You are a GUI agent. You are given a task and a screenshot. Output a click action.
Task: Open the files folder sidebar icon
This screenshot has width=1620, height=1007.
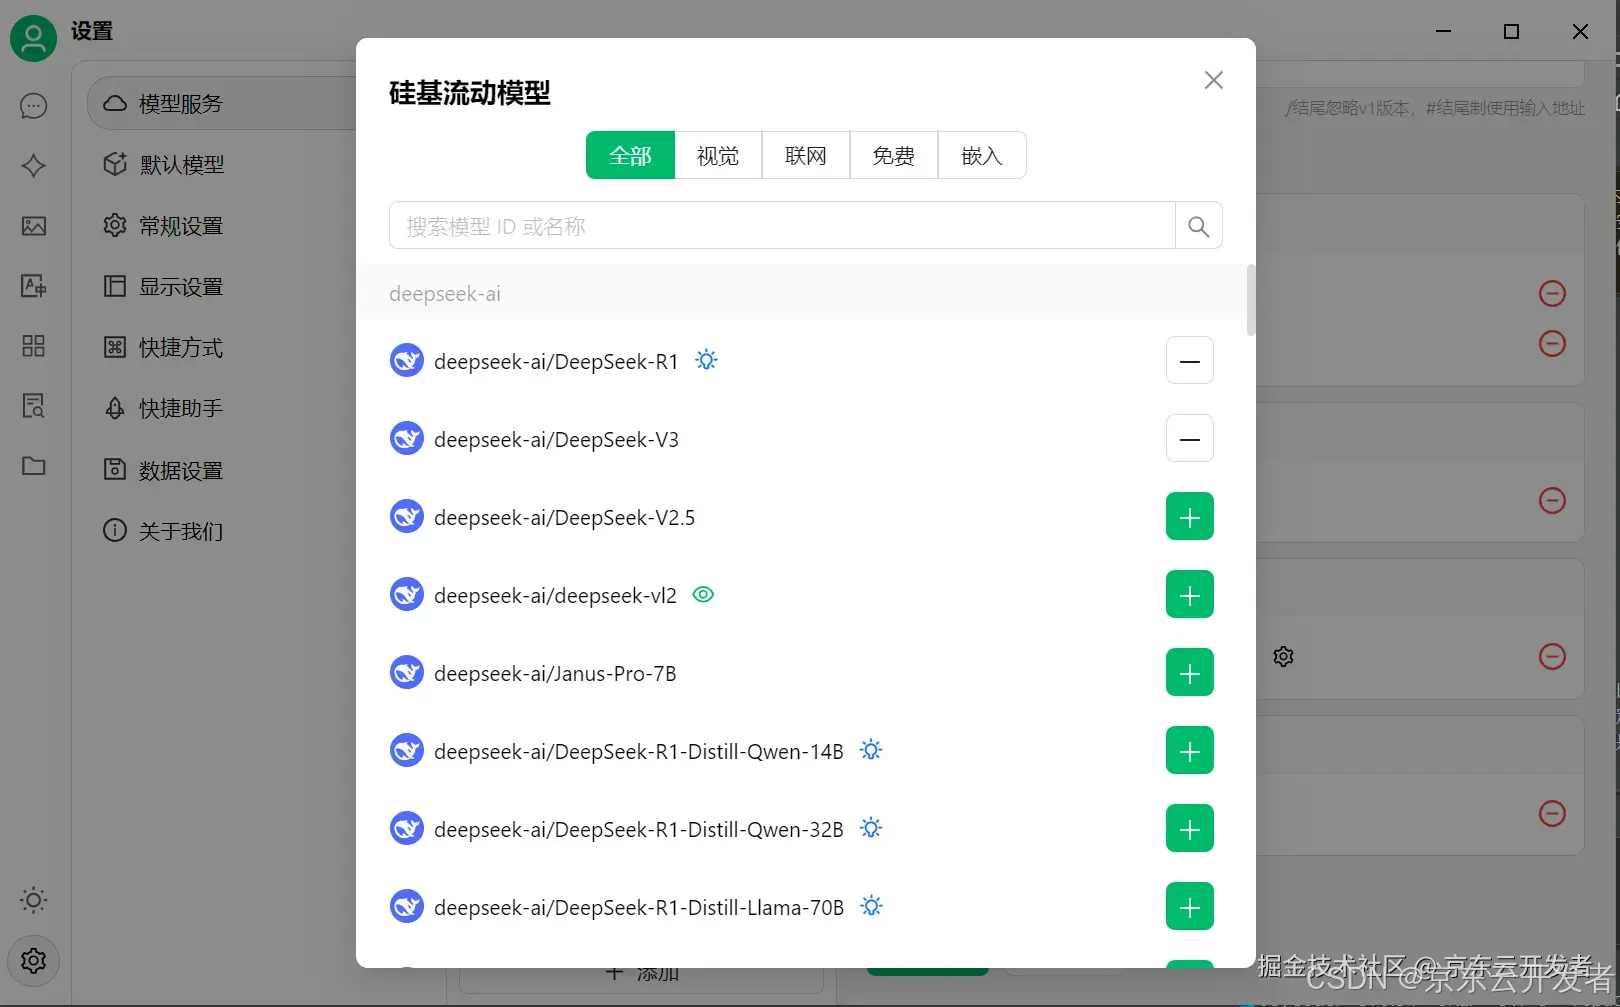[33, 466]
